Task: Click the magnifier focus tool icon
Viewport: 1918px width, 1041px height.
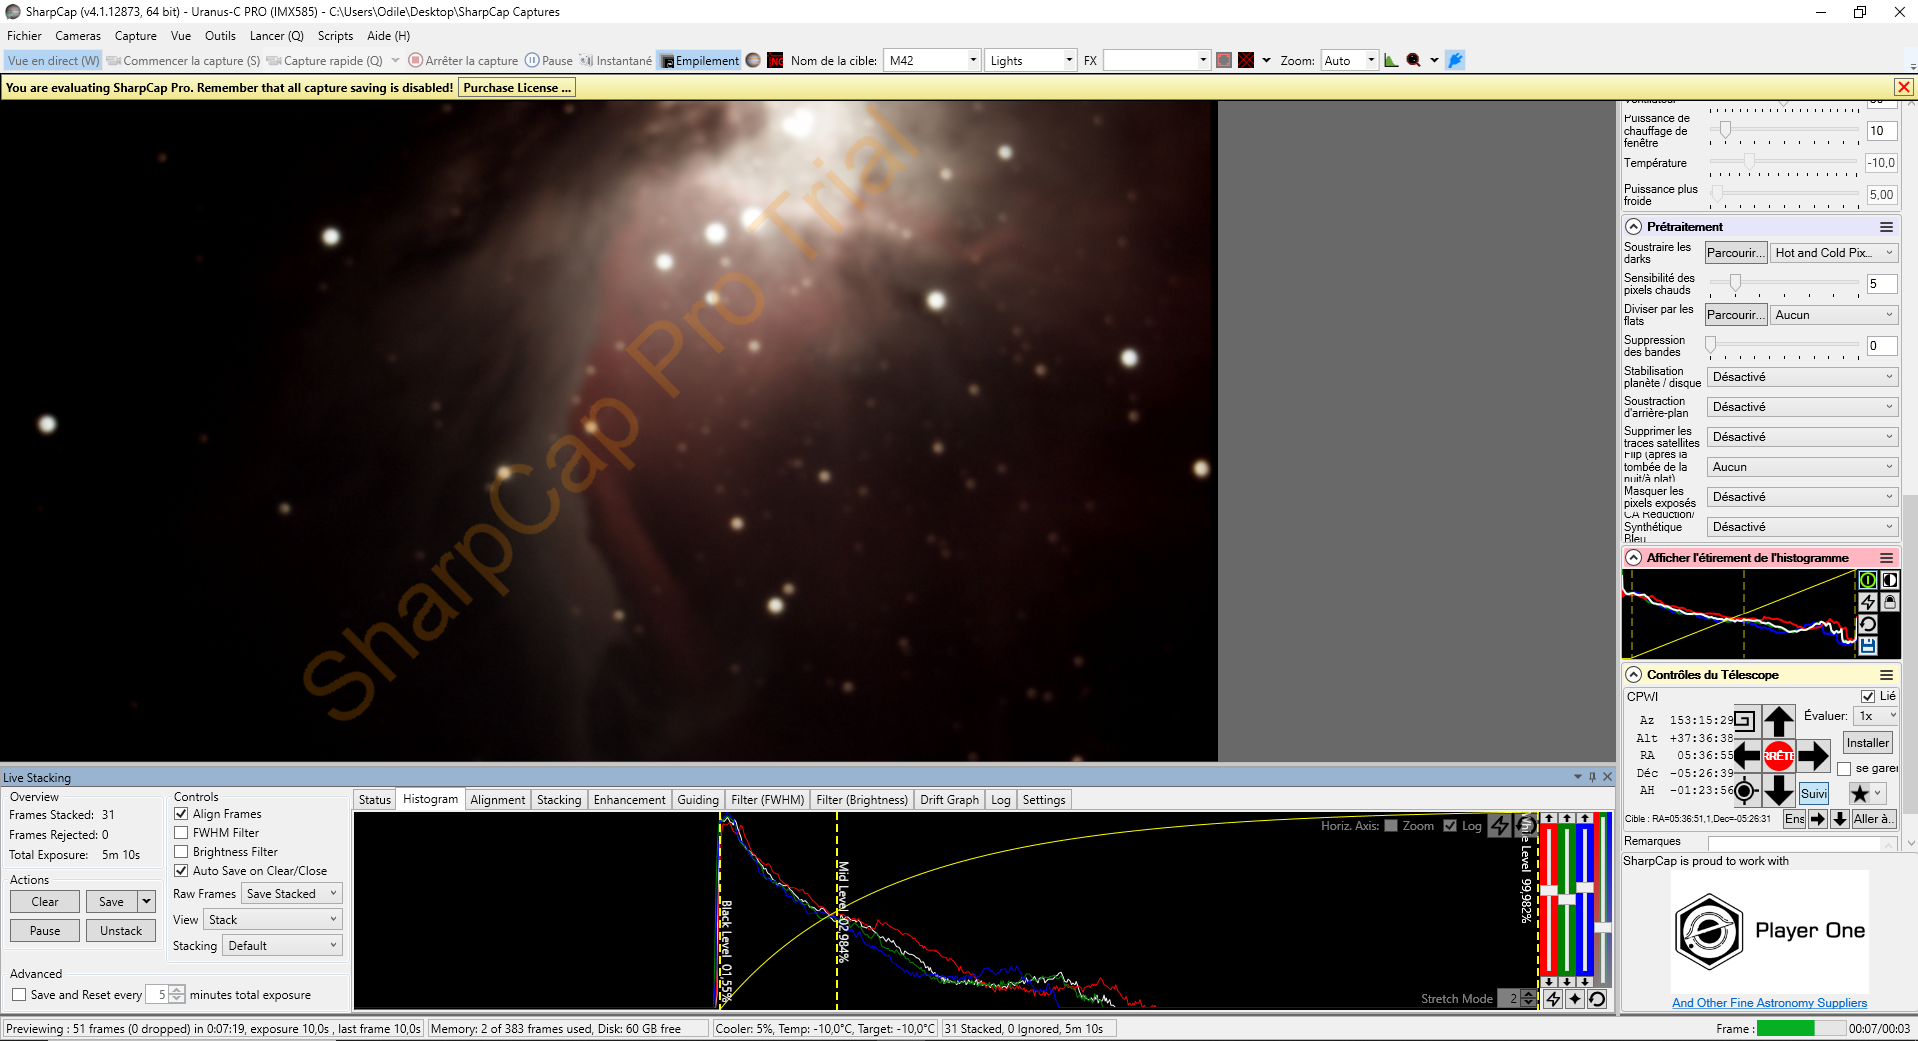Action: [x=1413, y=61]
